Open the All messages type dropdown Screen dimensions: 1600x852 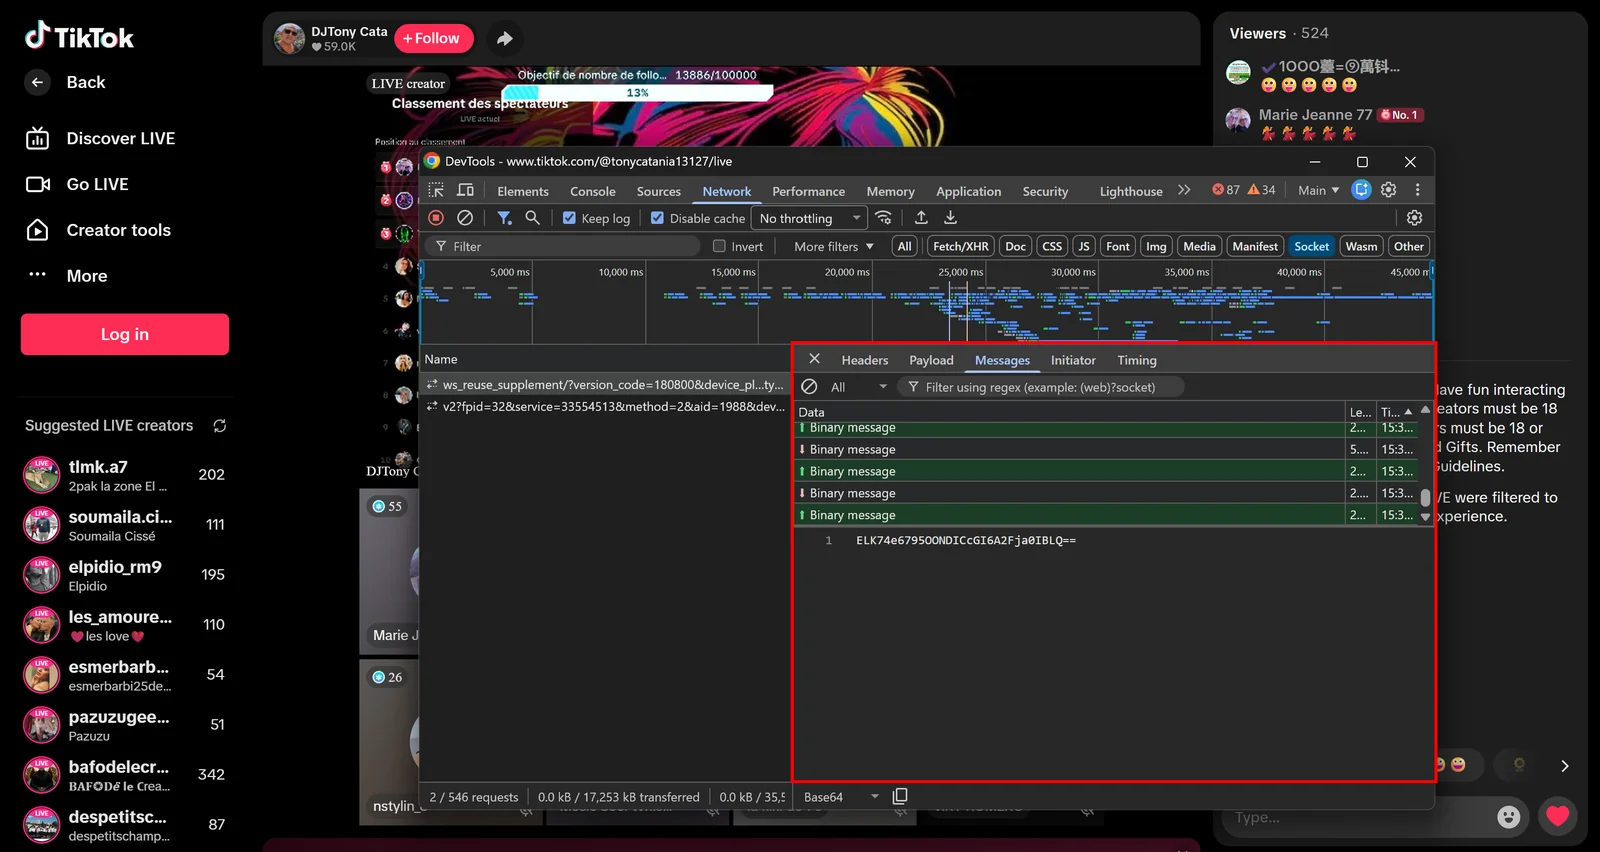pos(858,387)
